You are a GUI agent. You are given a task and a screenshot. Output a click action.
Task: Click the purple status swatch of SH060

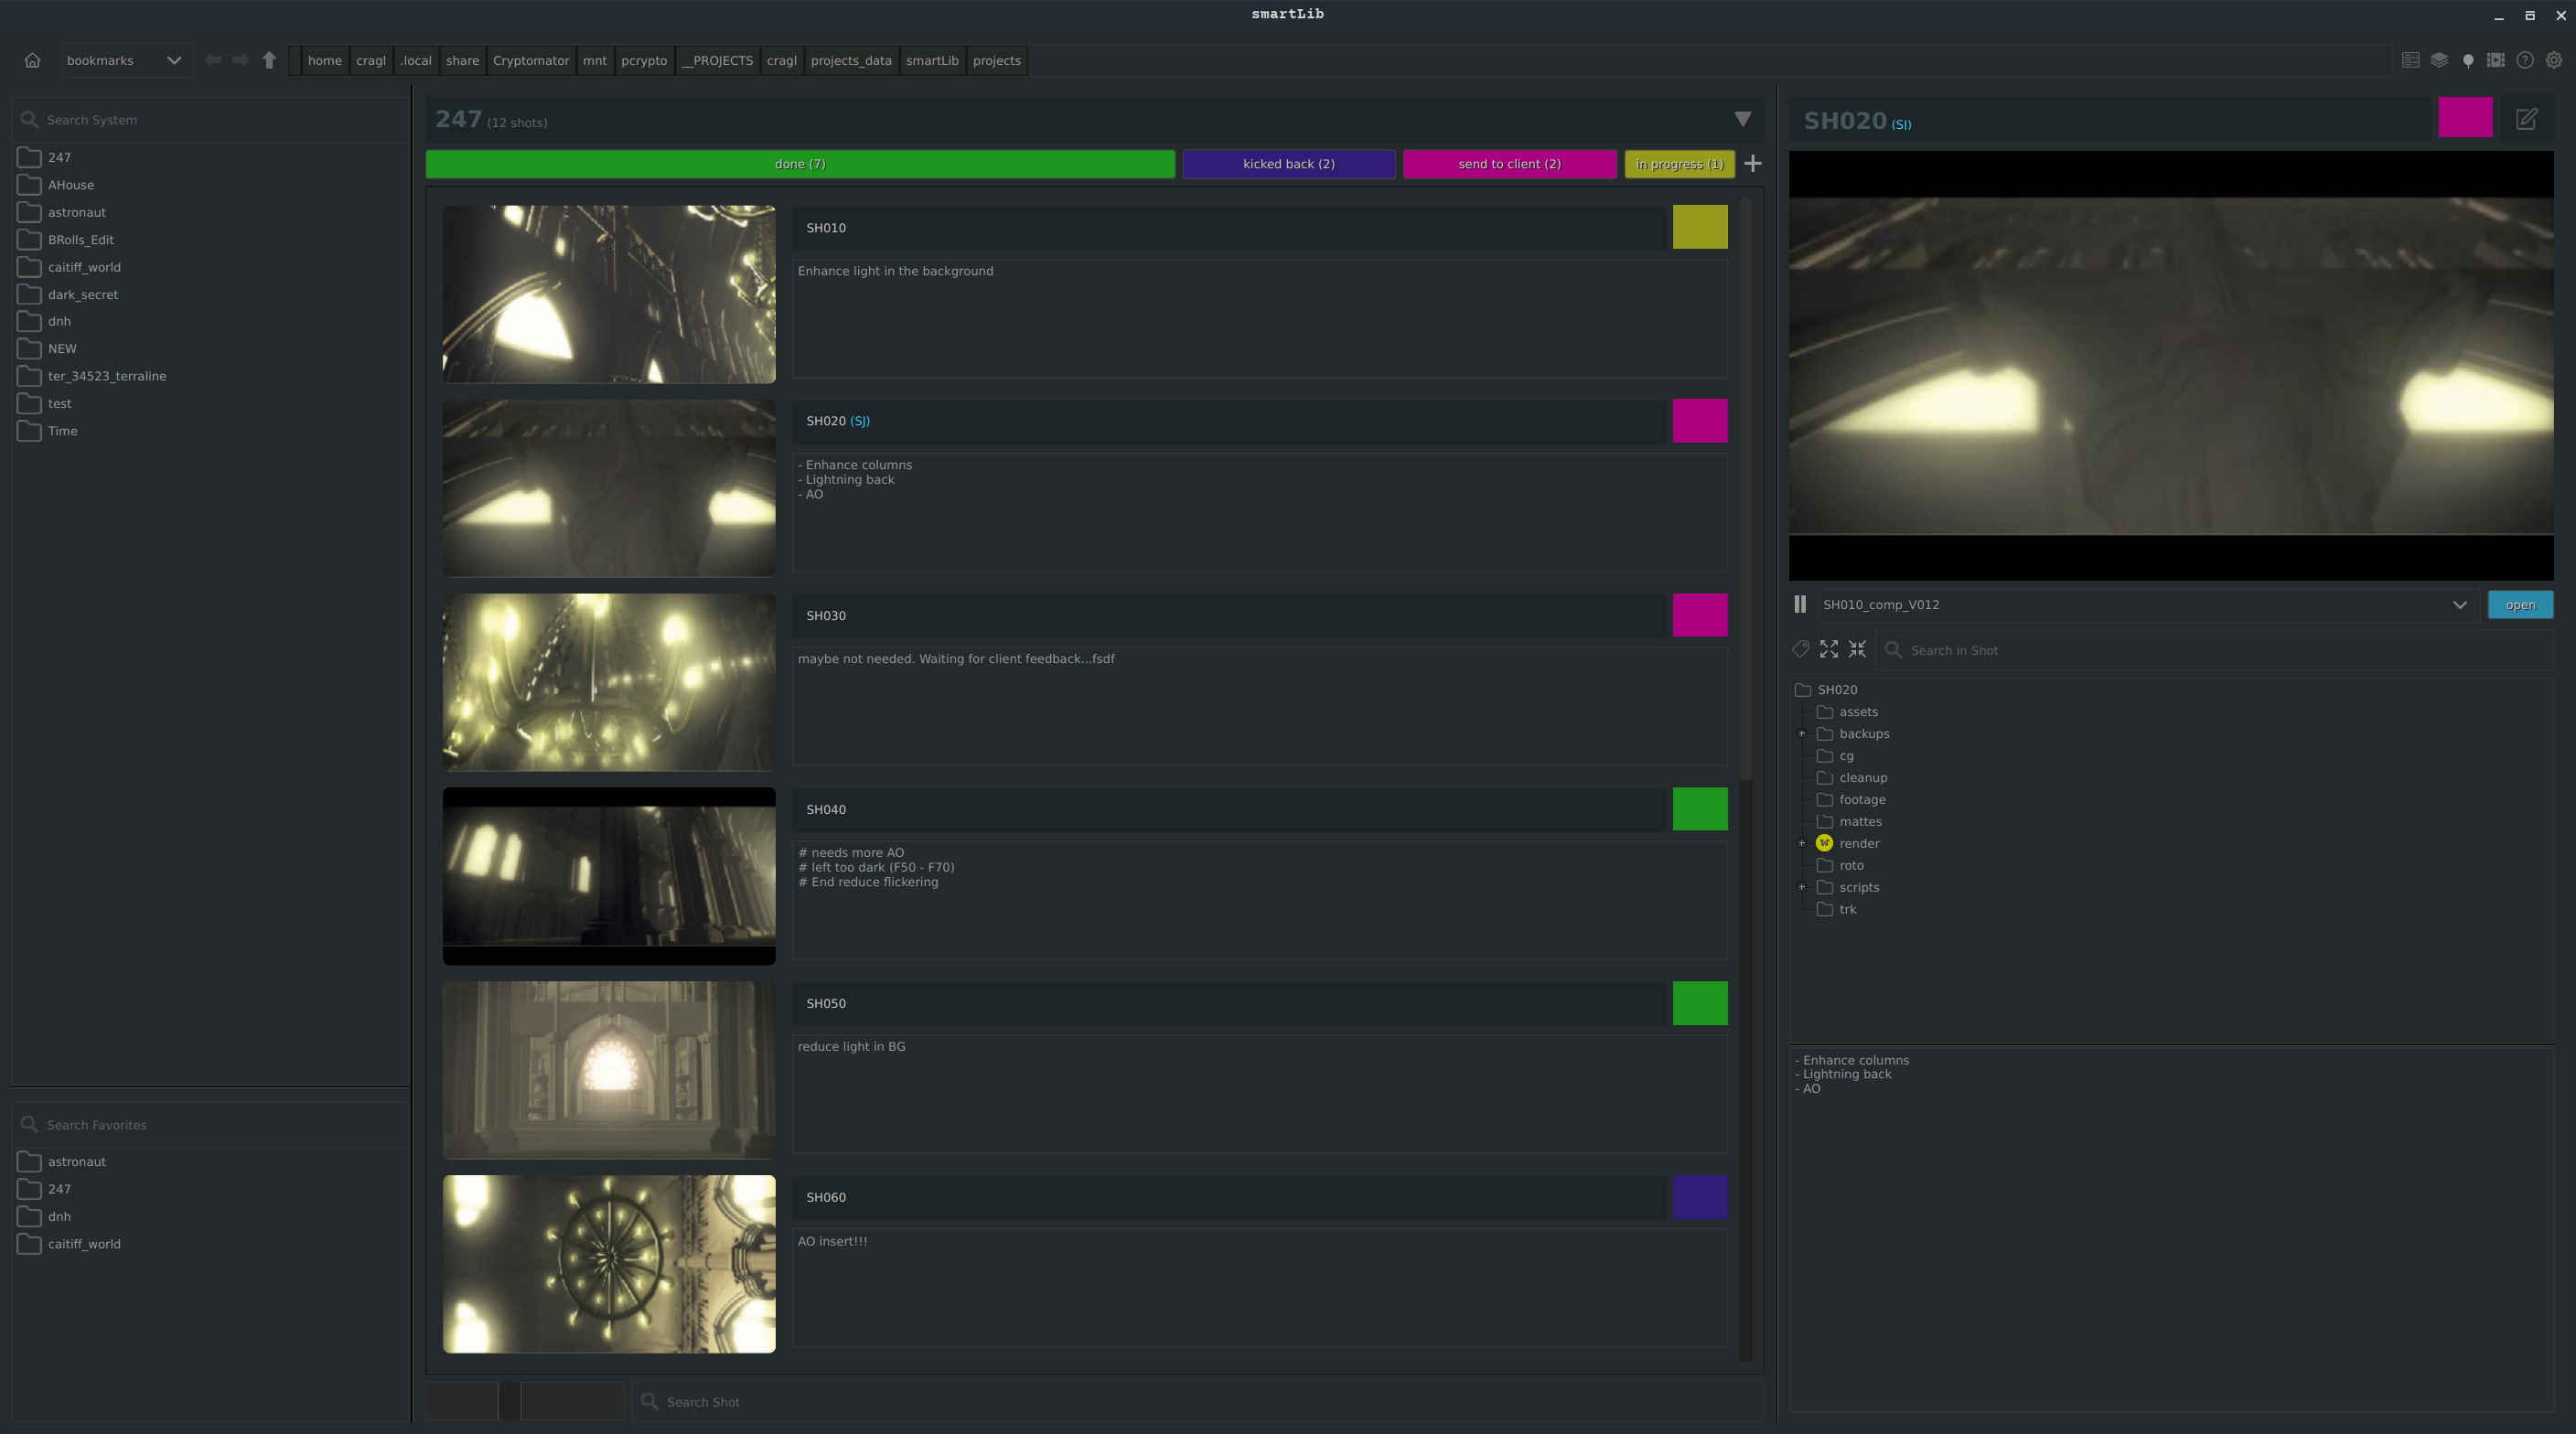click(1700, 1197)
